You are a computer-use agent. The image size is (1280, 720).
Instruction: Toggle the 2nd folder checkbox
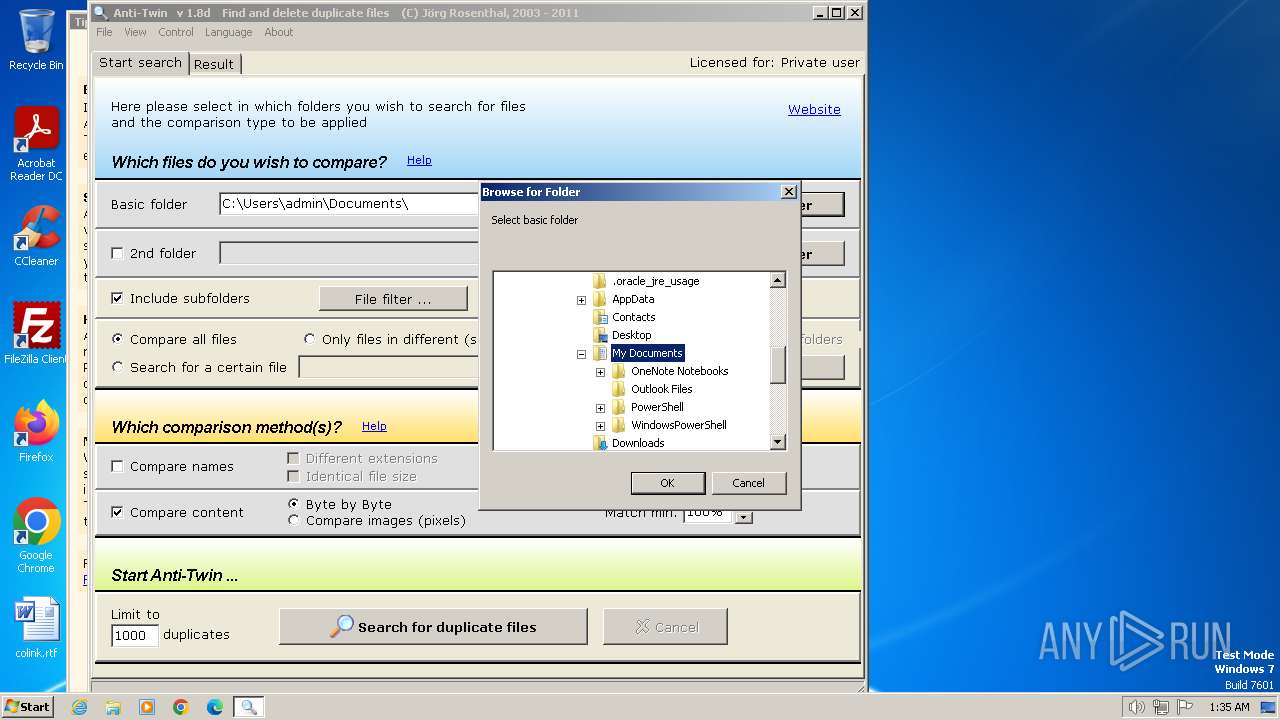(117, 253)
